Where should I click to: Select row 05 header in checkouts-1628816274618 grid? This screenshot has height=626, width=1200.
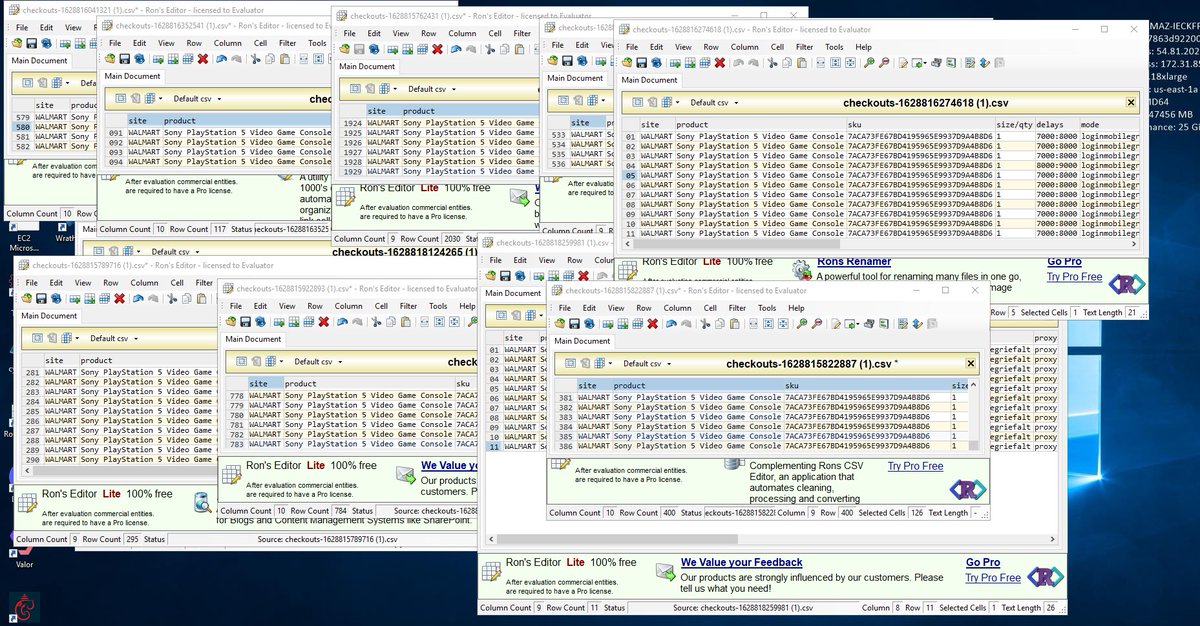click(630, 175)
